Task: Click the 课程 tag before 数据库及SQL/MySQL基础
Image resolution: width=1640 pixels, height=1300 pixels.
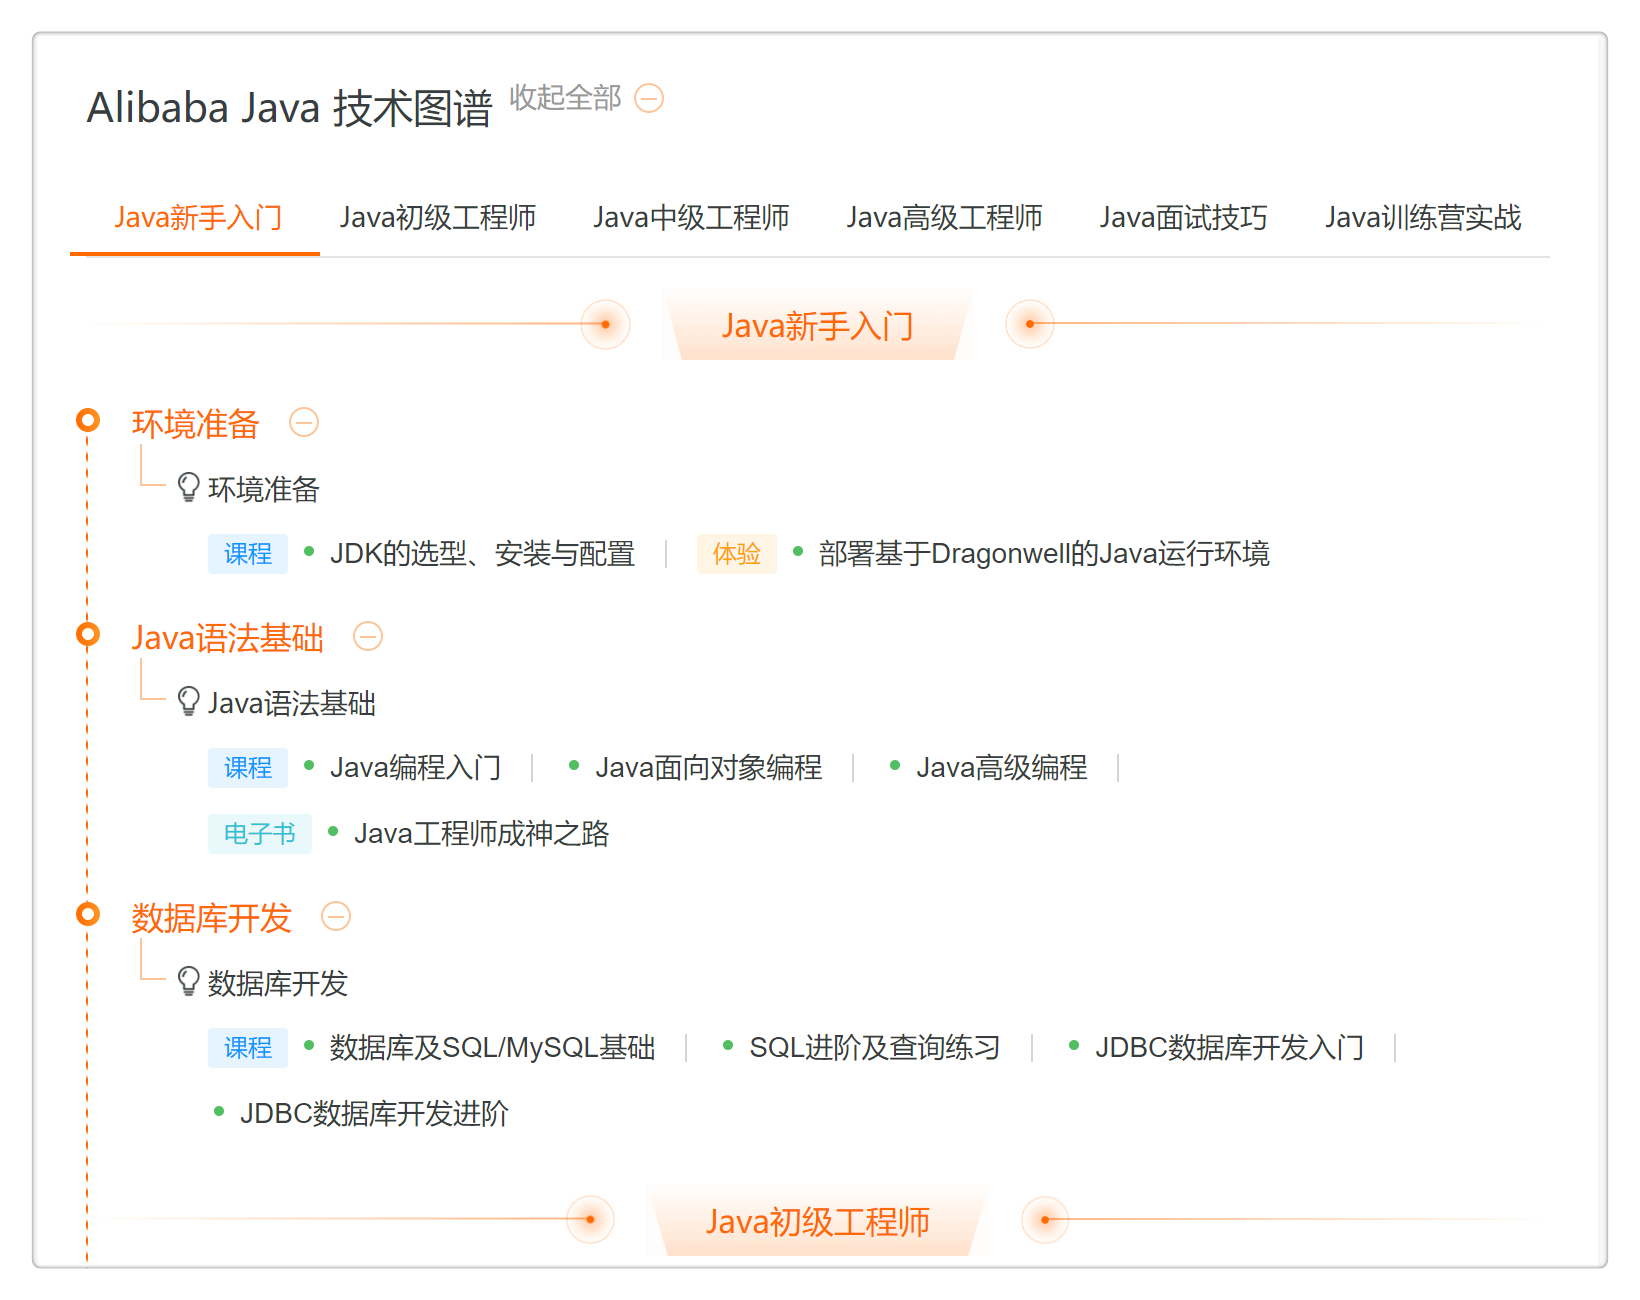Action: coord(248,1047)
